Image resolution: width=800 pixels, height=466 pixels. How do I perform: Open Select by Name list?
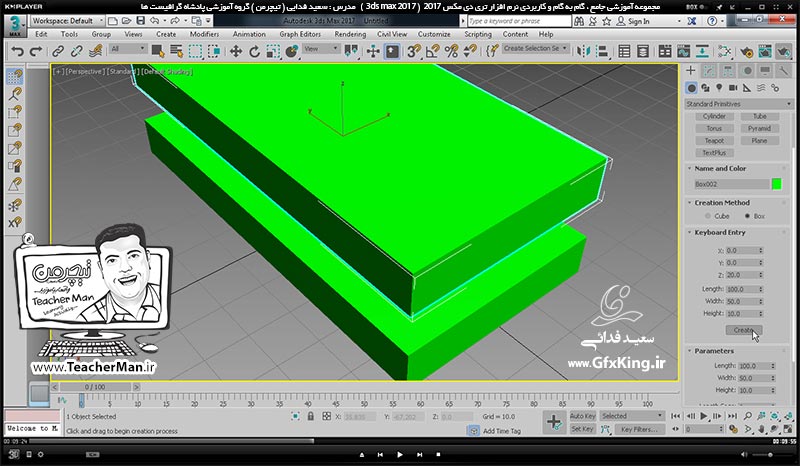[177, 51]
